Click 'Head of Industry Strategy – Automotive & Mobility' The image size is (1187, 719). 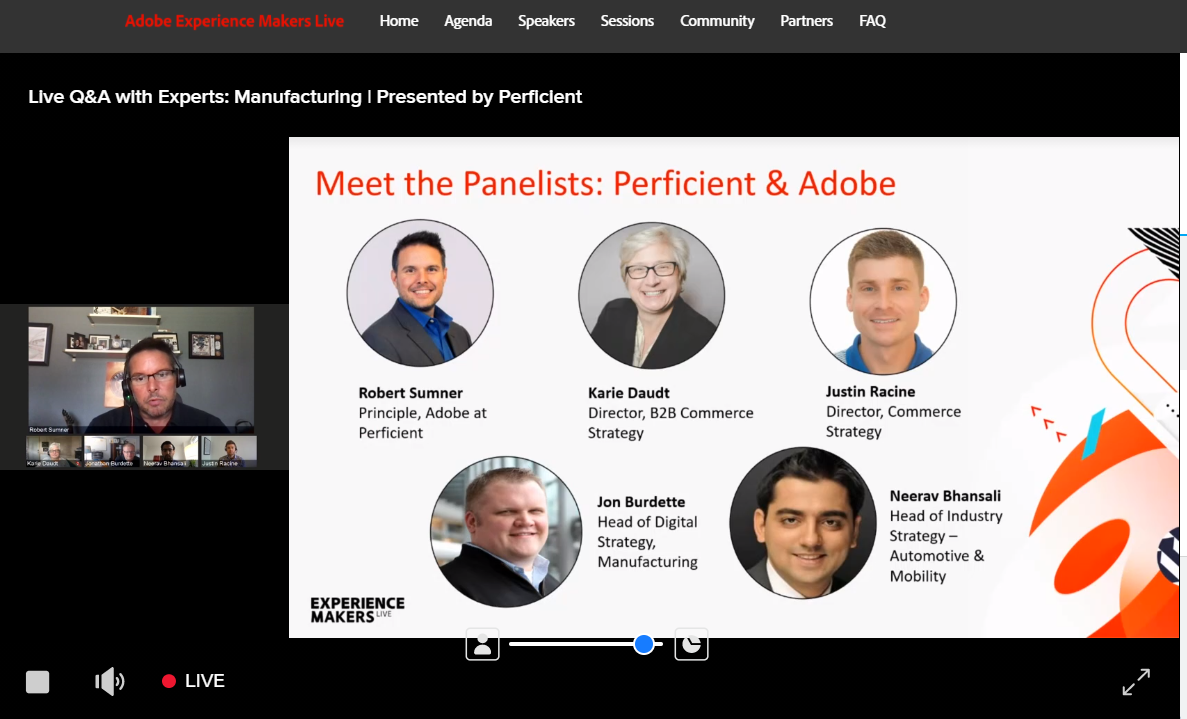pos(946,546)
